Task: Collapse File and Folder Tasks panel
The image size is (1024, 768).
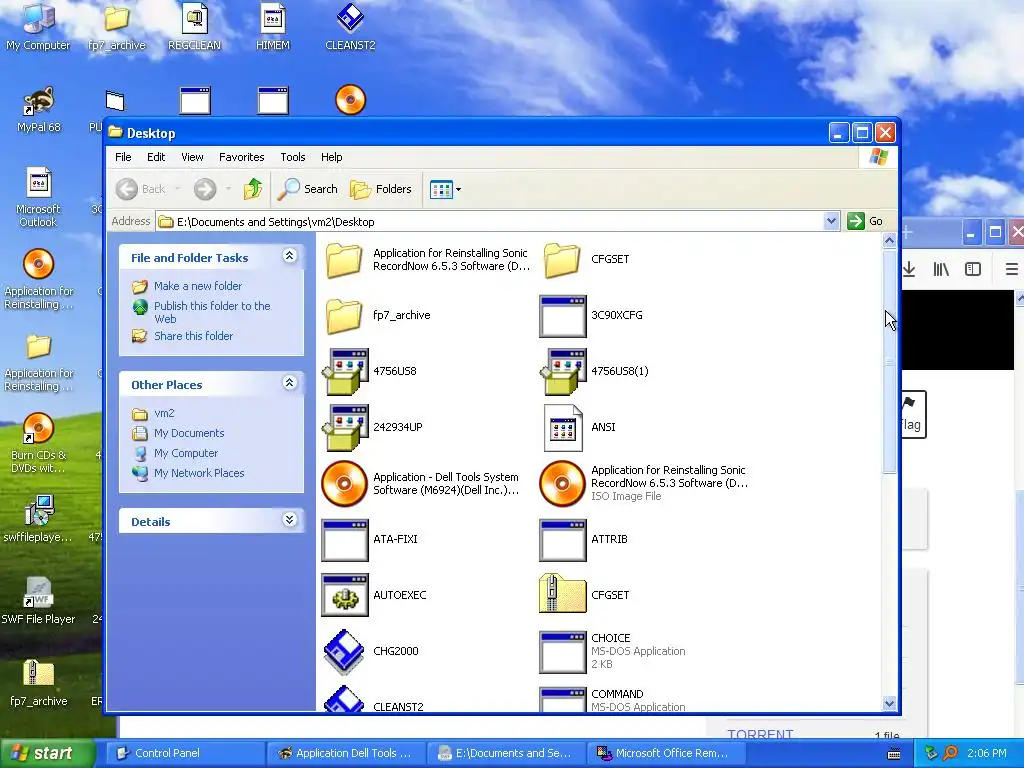Action: 289,256
